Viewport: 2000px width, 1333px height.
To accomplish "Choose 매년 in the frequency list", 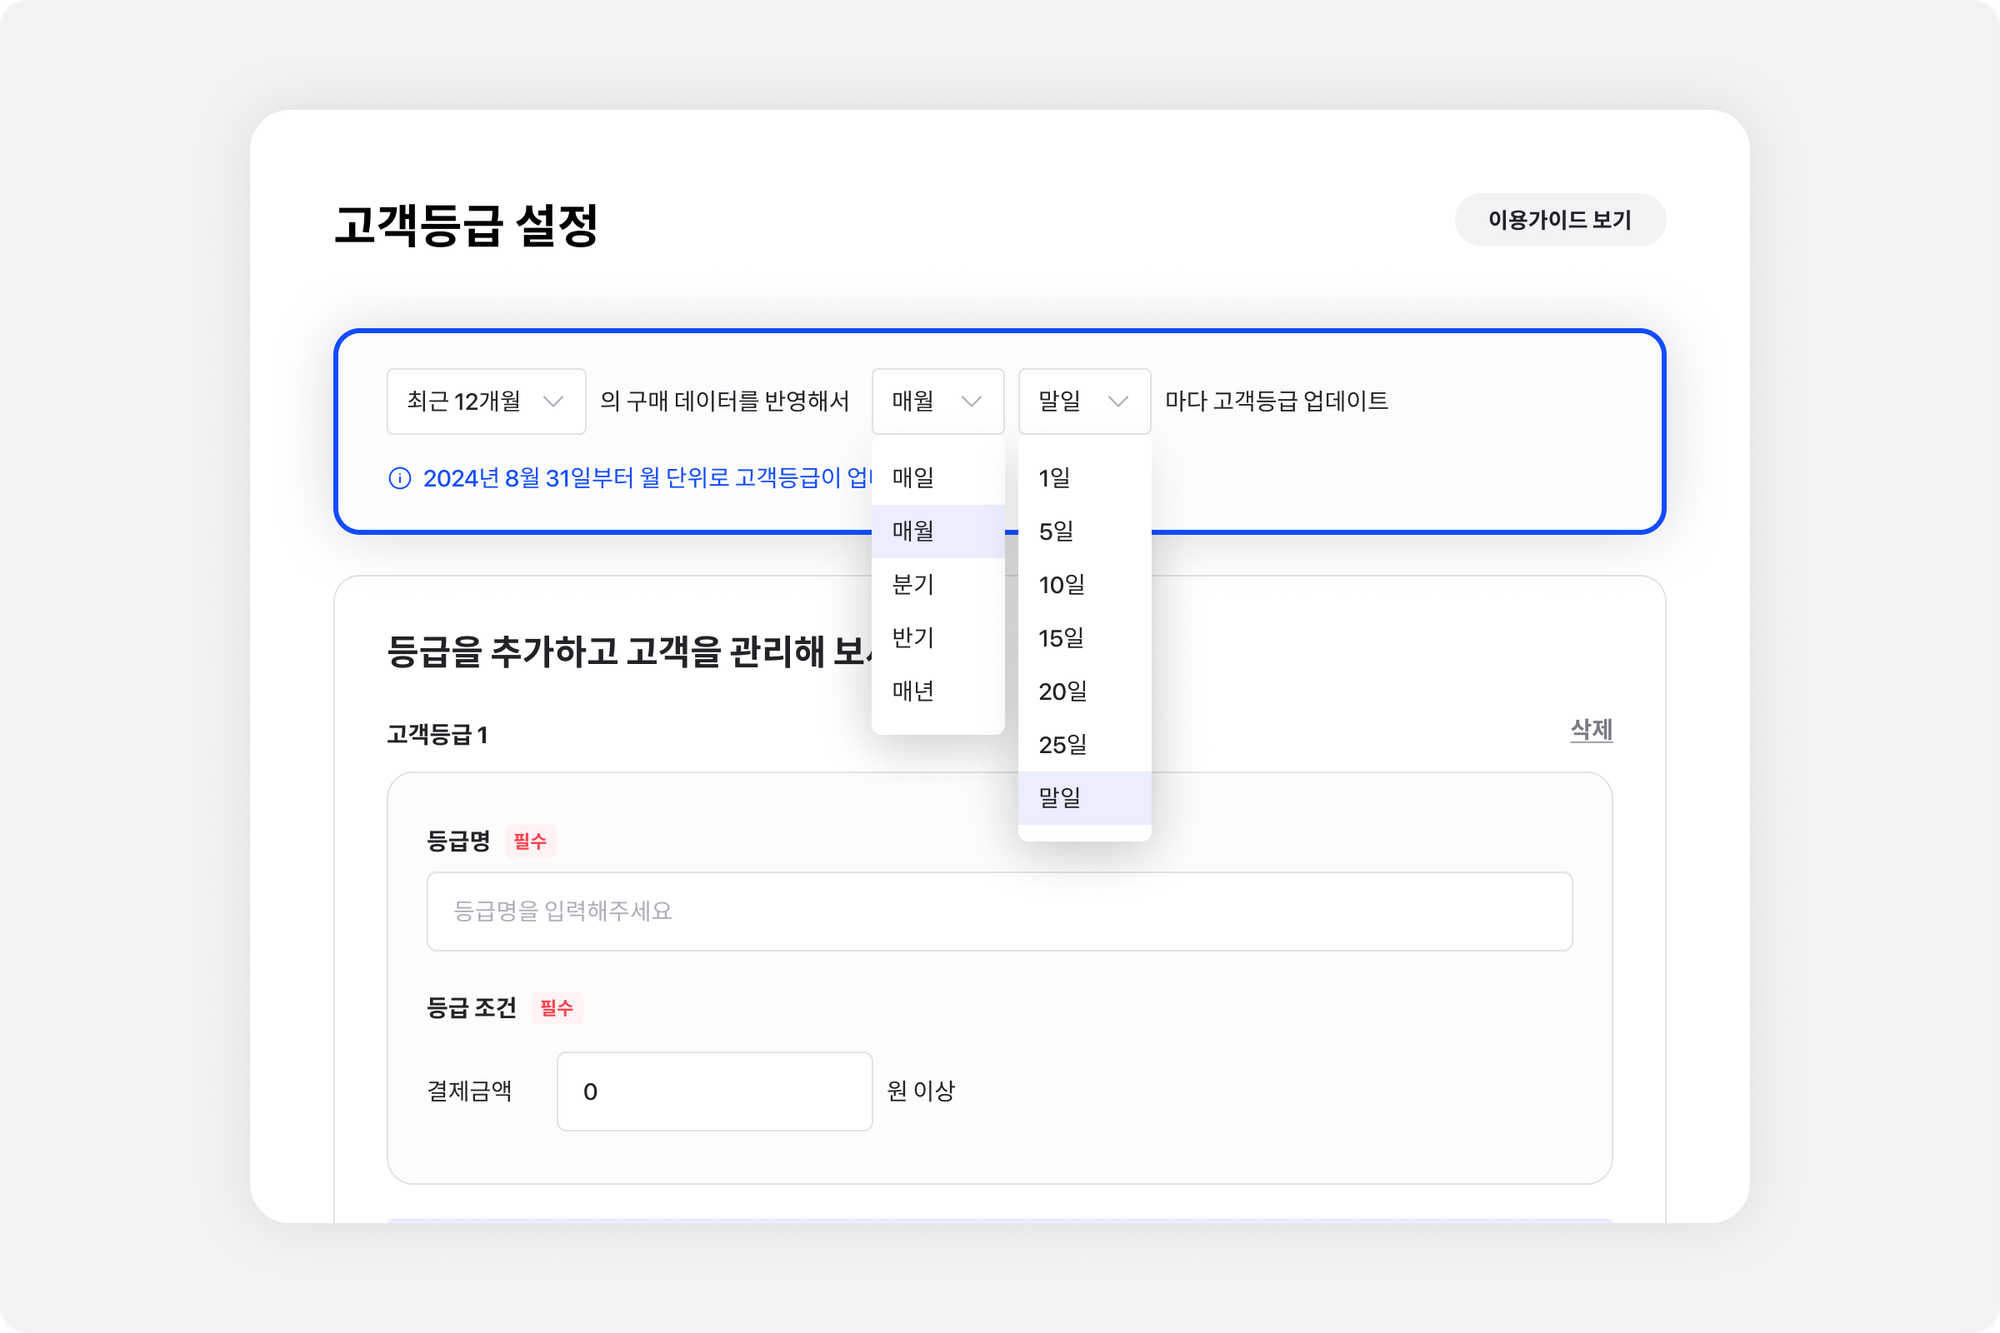I will [x=937, y=691].
